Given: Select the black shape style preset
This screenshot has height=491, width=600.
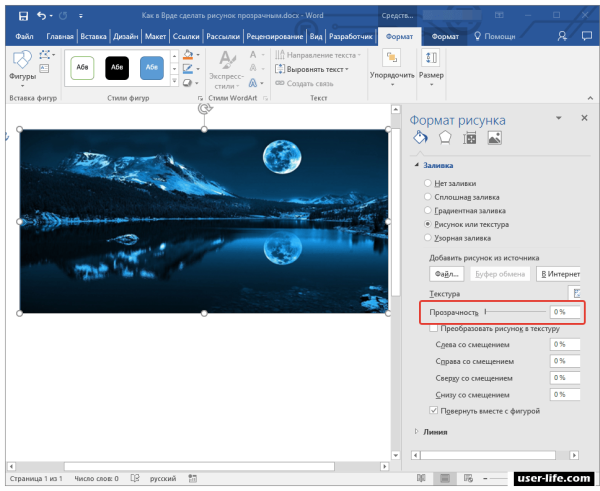Looking at the screenshot, I should point(118,67).
